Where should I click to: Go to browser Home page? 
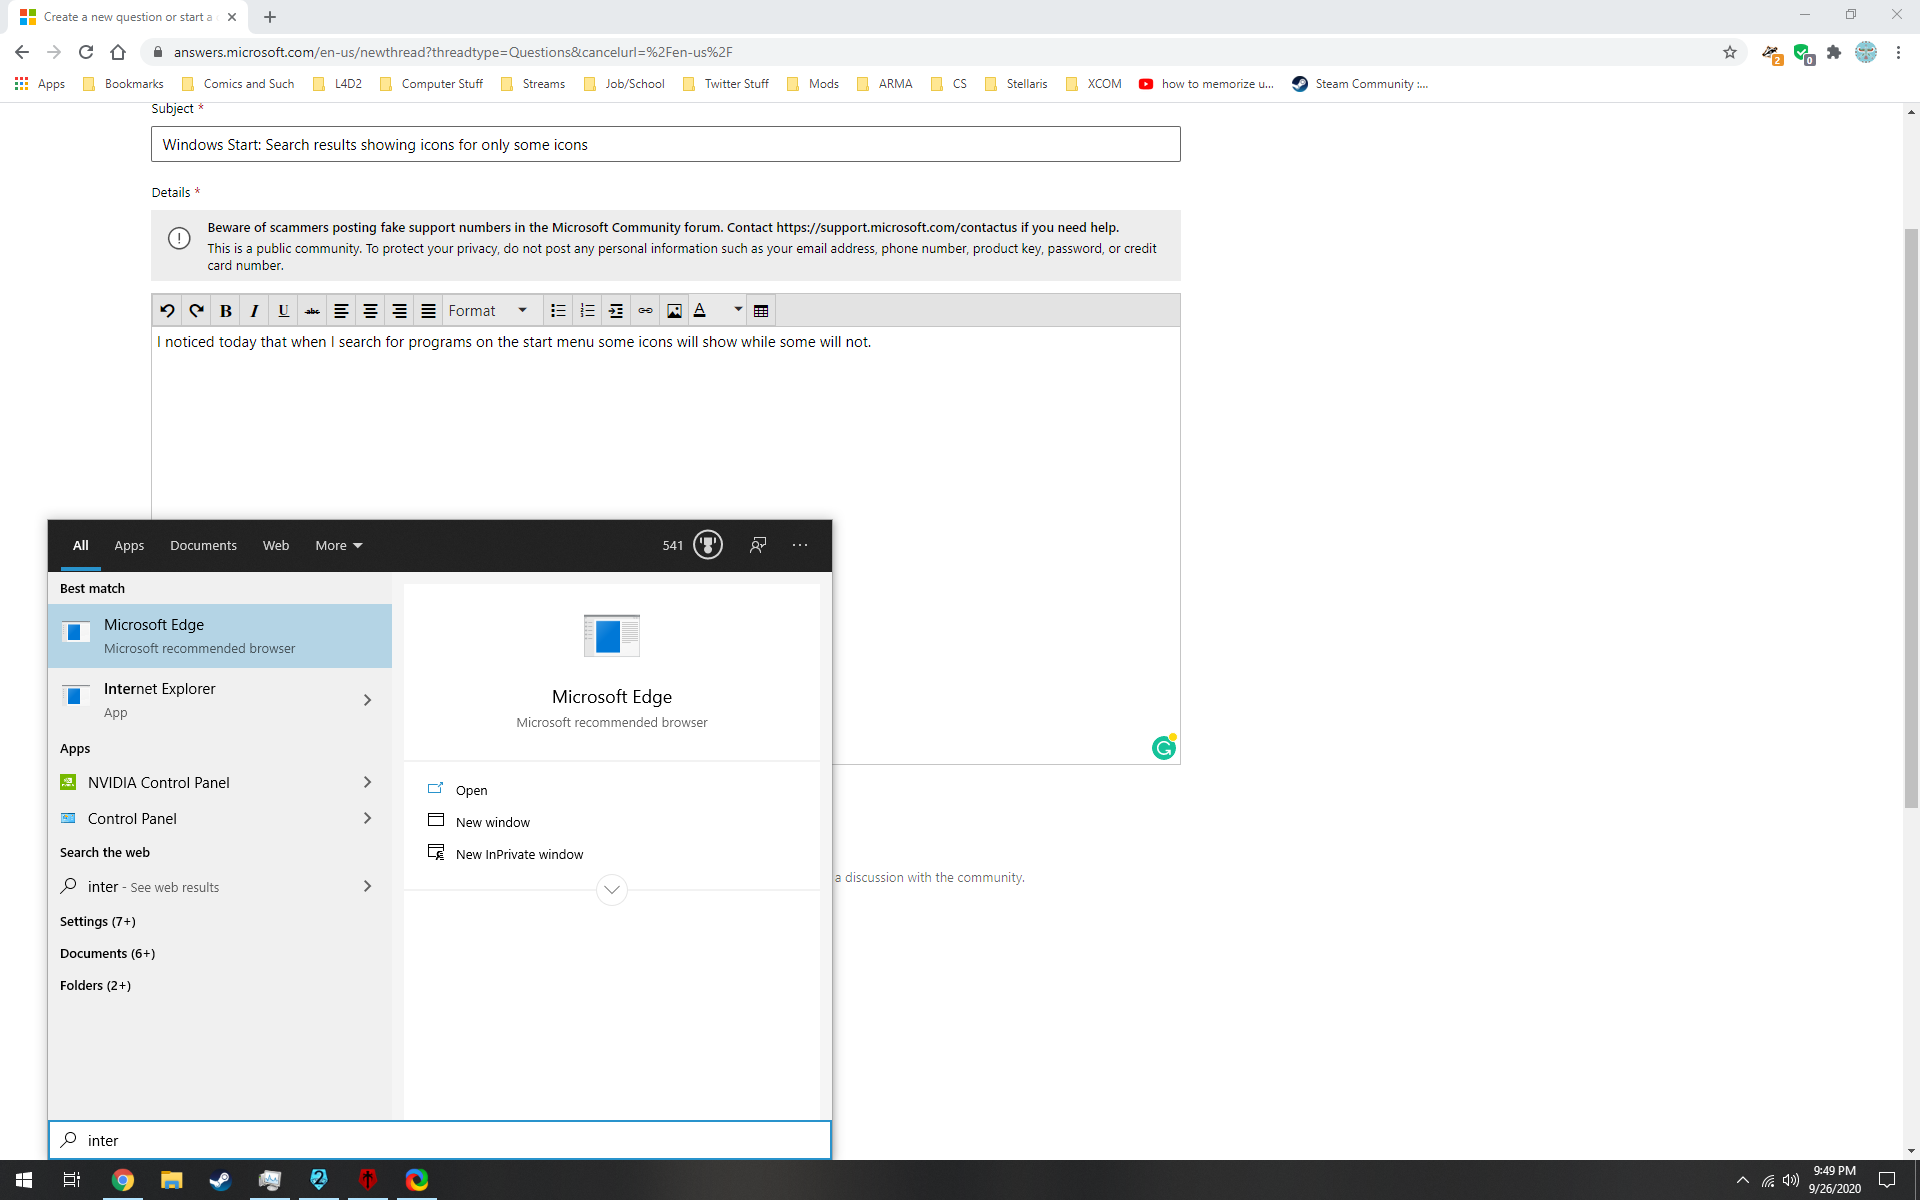tap(118, 52)
